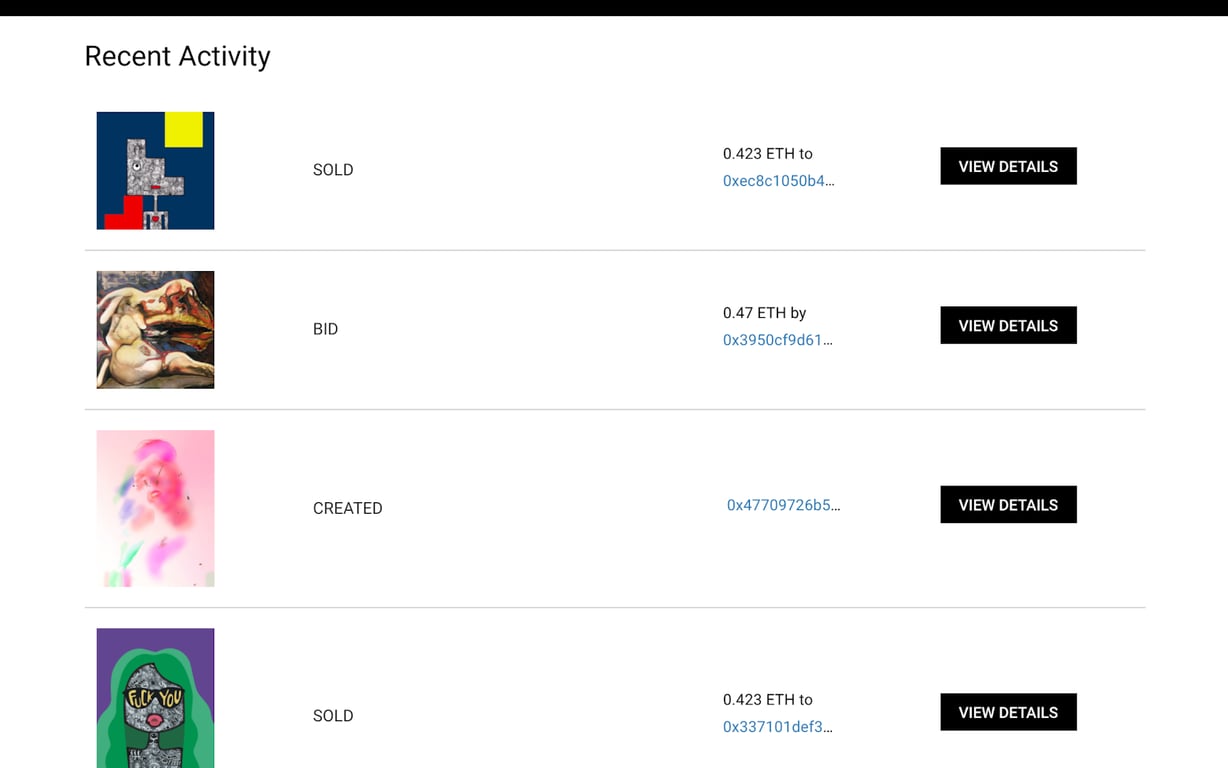Image resolution: width=1228 pixels, height=768 pixels.
Task: Open the blue and yellow abstract artwork thumbnail
Action: click(x=155, y=170)
